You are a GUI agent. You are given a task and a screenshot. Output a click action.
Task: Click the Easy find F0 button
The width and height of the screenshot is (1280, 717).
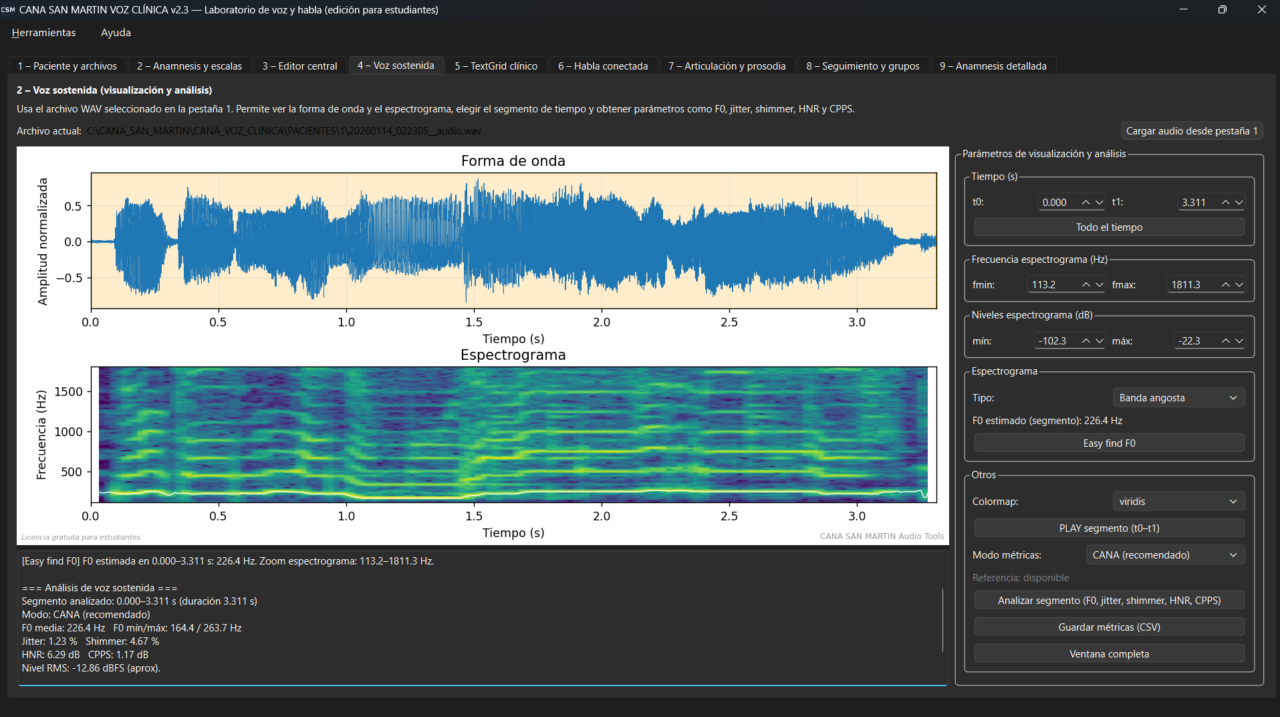tap(1109, 443)
